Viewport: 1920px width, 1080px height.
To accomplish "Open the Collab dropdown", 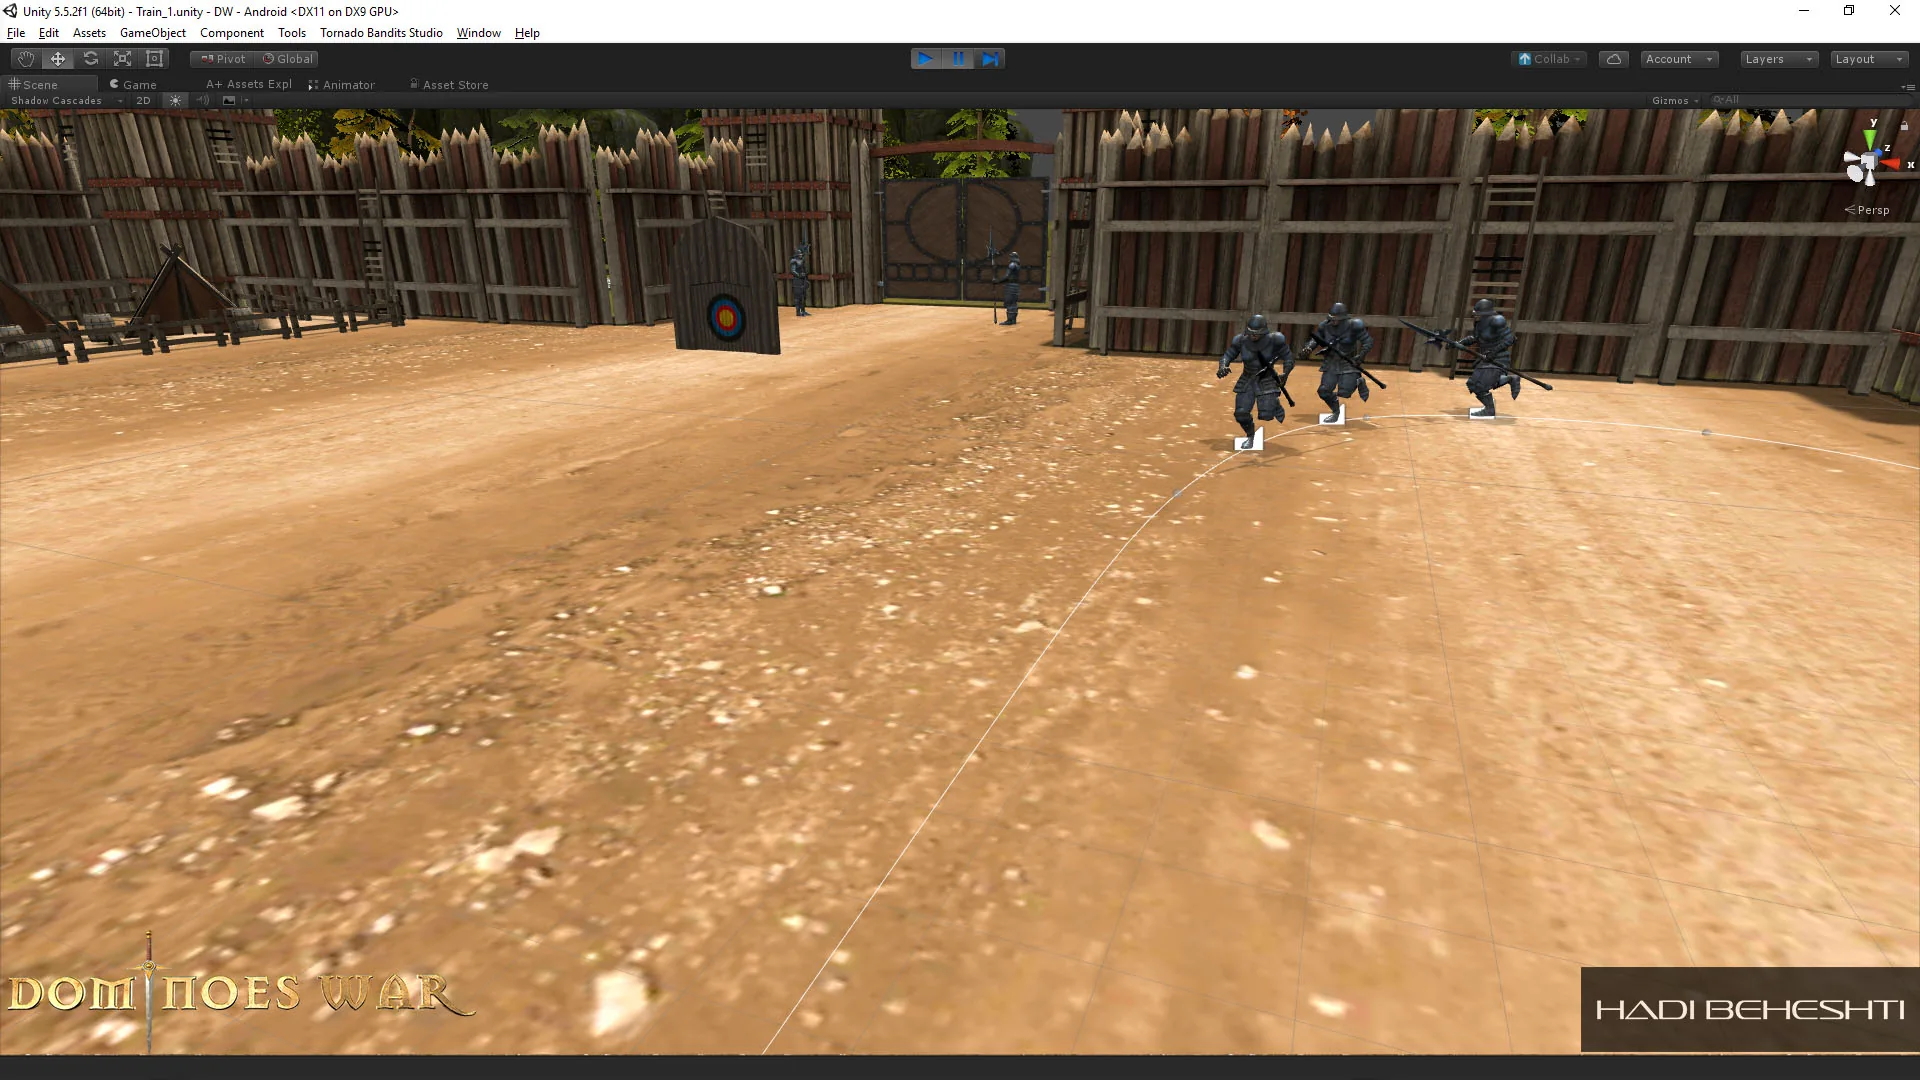I will (x=1549, y=59).
